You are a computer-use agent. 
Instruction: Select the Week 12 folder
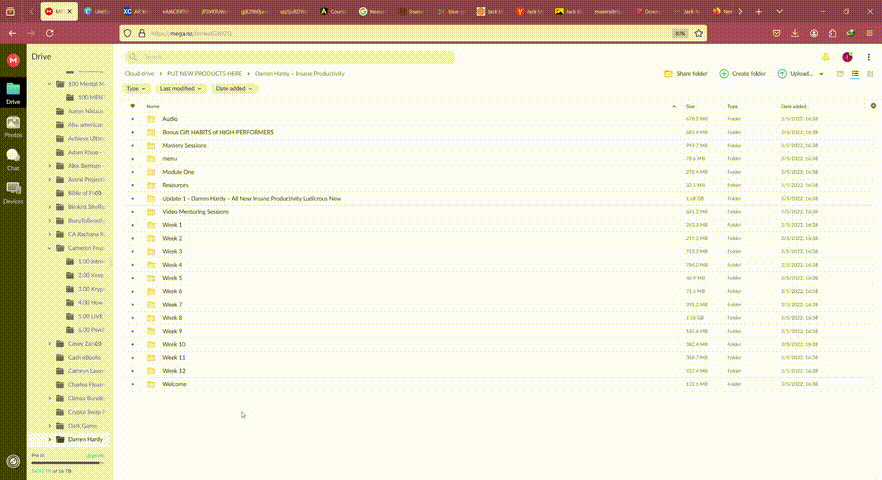[174, 371]
